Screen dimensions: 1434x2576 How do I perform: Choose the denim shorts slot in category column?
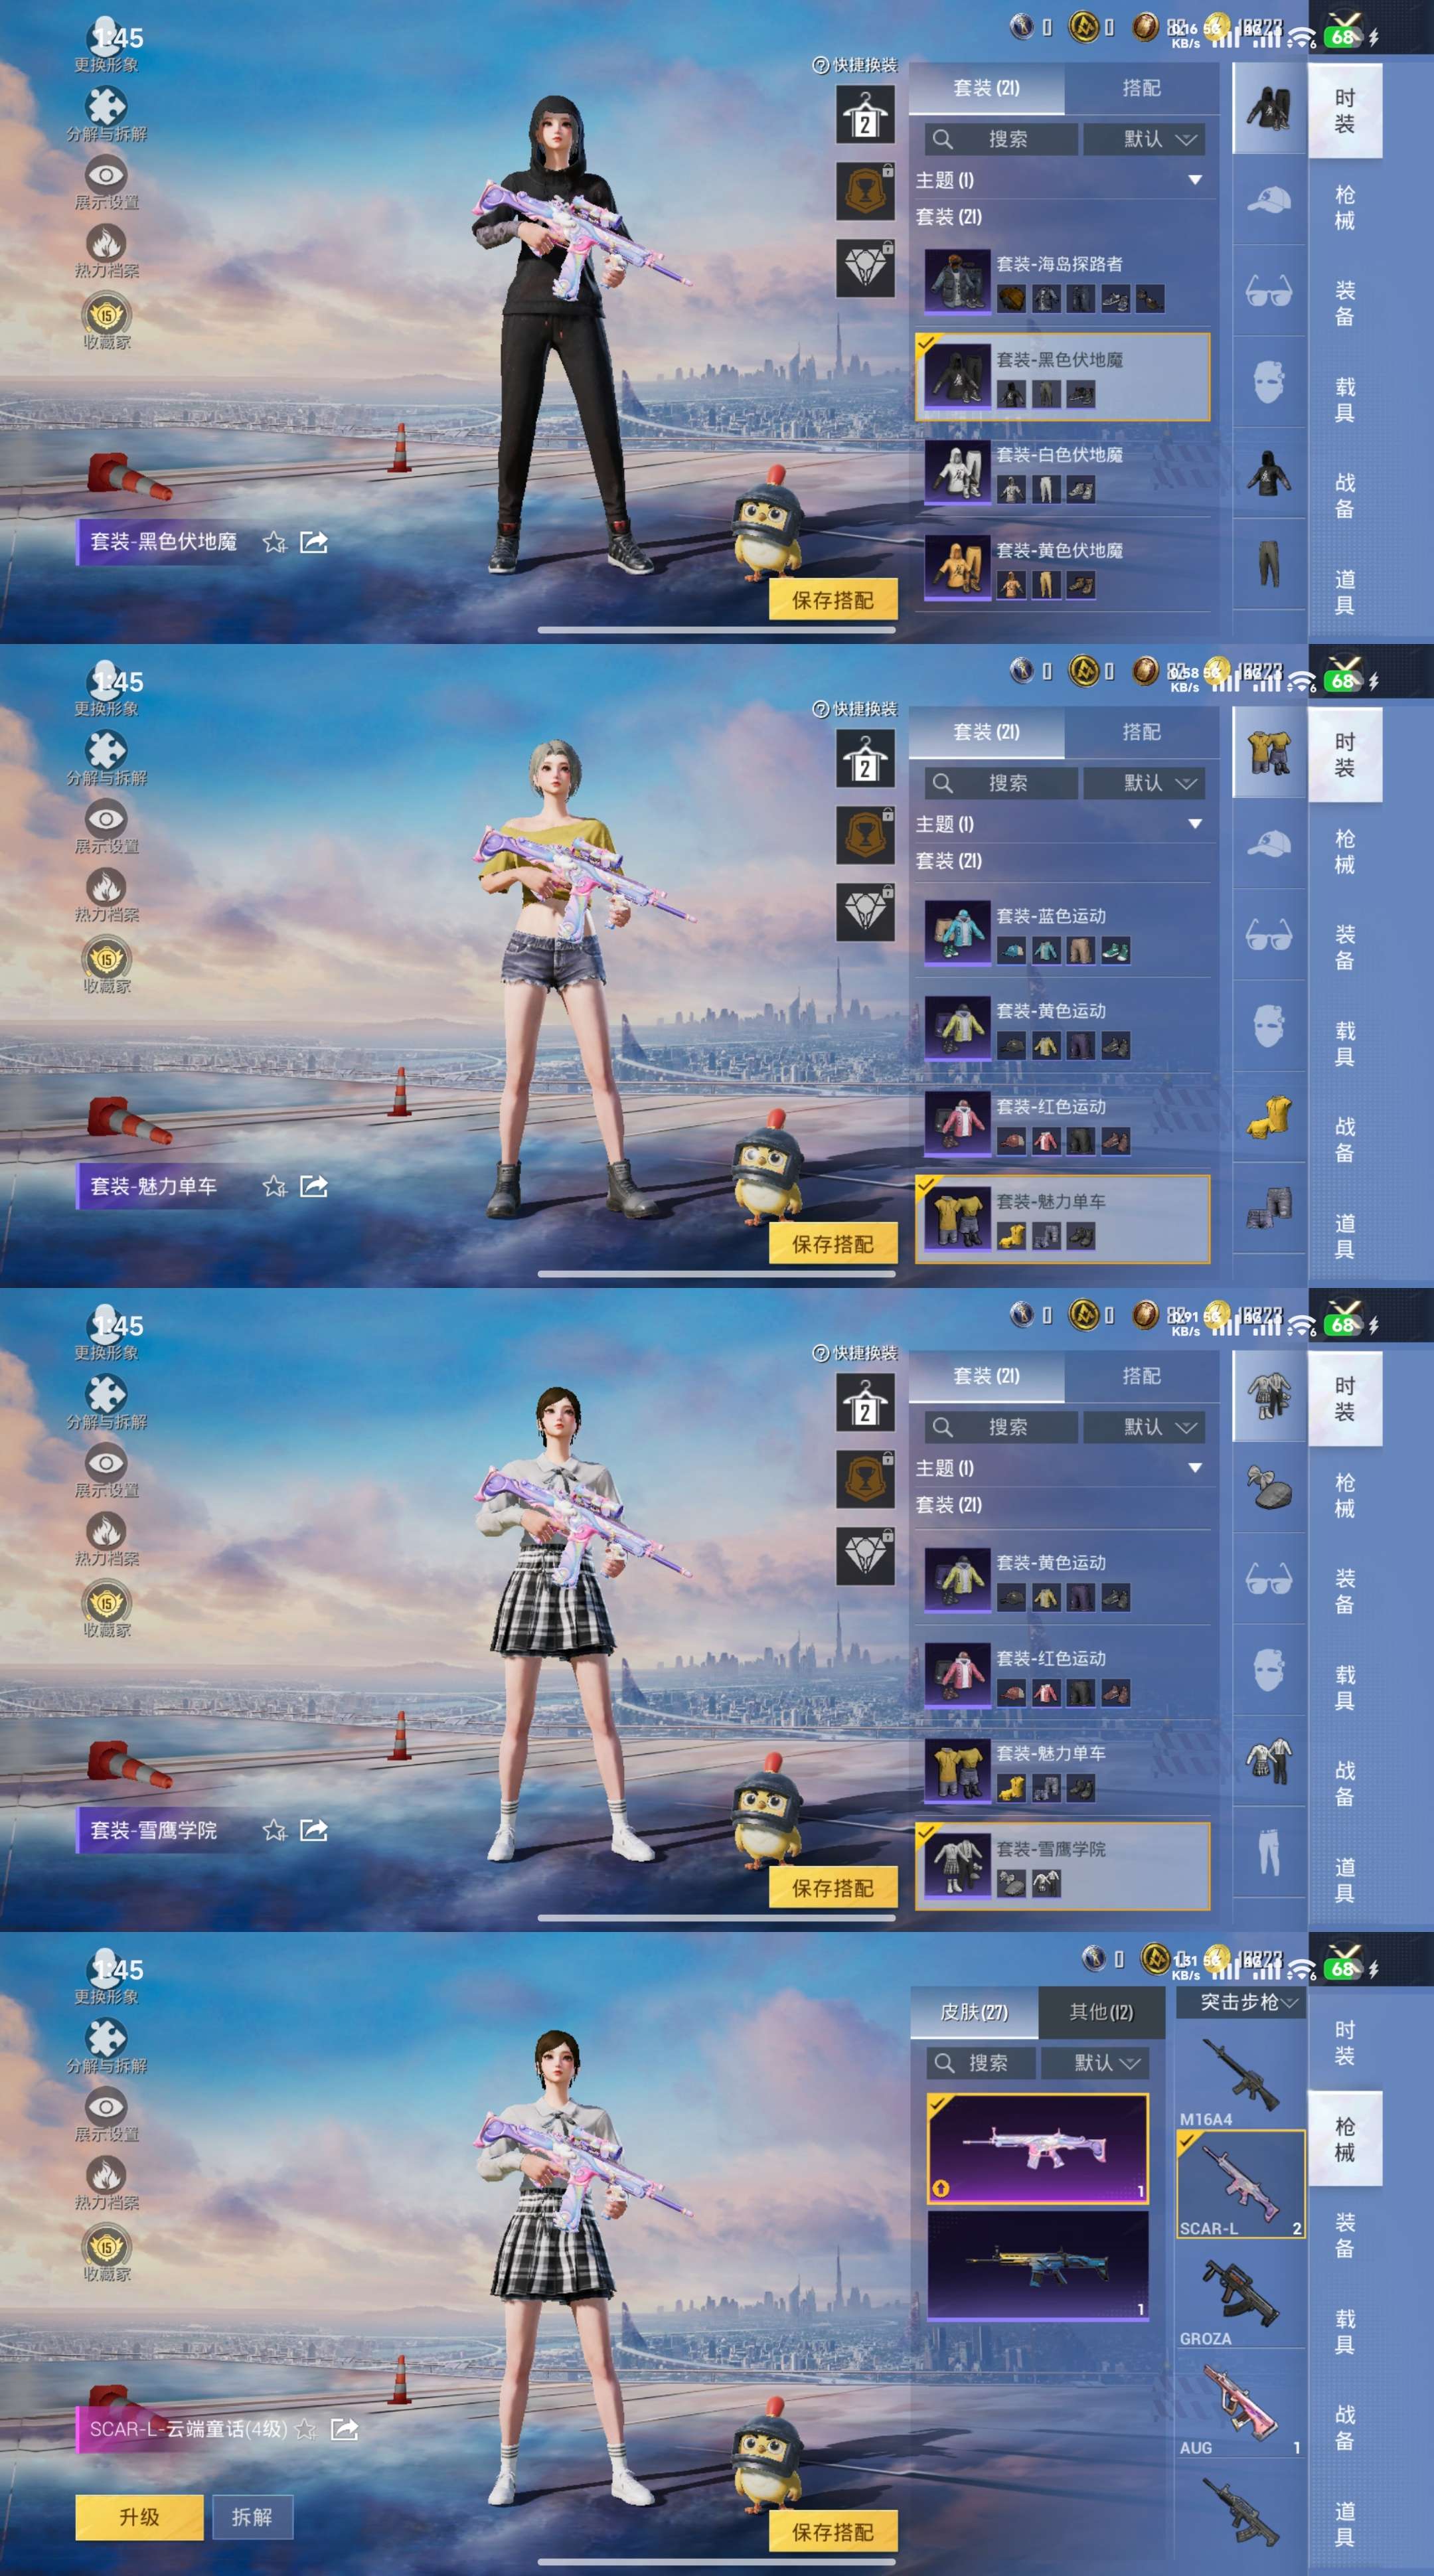[1268, 1207]
